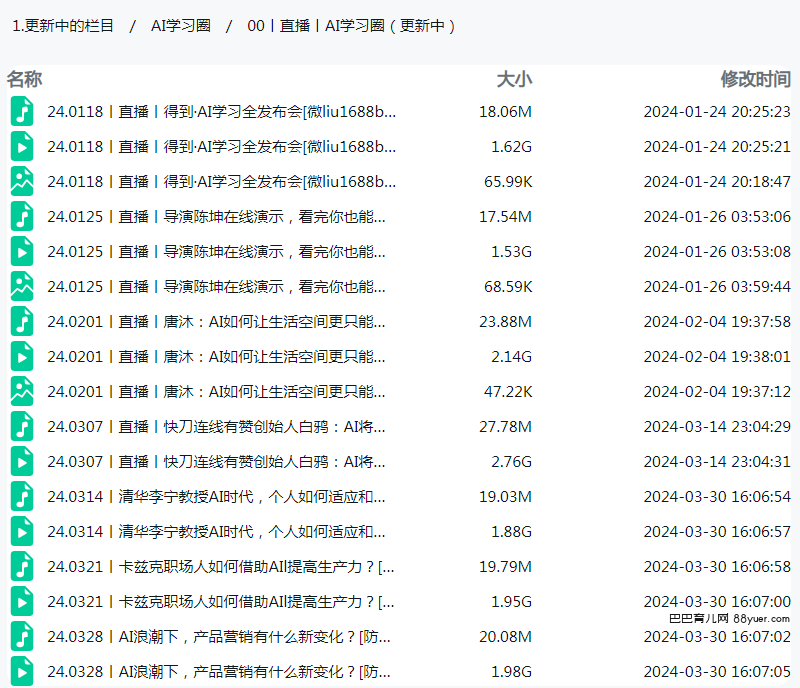Click the size value 47.22K
800x688 pixels.
[508, 391]
